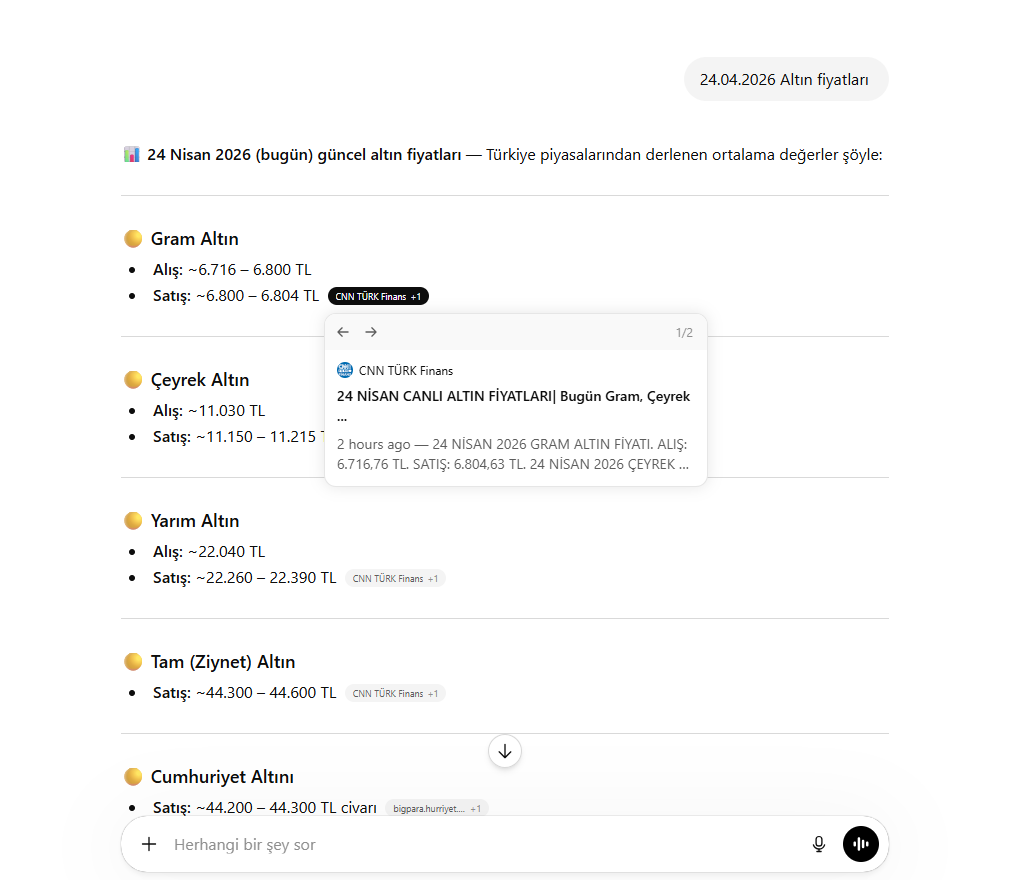Screen dimensions: 1010x880
Task: Start voice mode with the waveform button
Action: pyautogui.click(x=861, y=844)
